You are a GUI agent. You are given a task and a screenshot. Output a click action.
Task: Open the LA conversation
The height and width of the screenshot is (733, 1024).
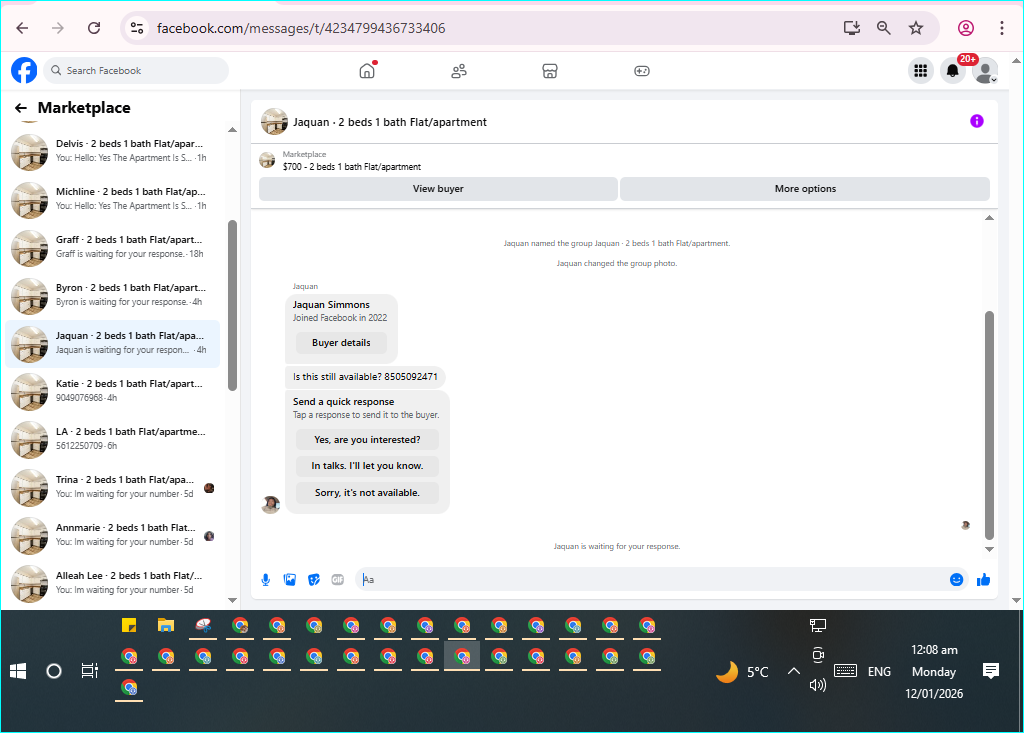(x=112, y=439)
